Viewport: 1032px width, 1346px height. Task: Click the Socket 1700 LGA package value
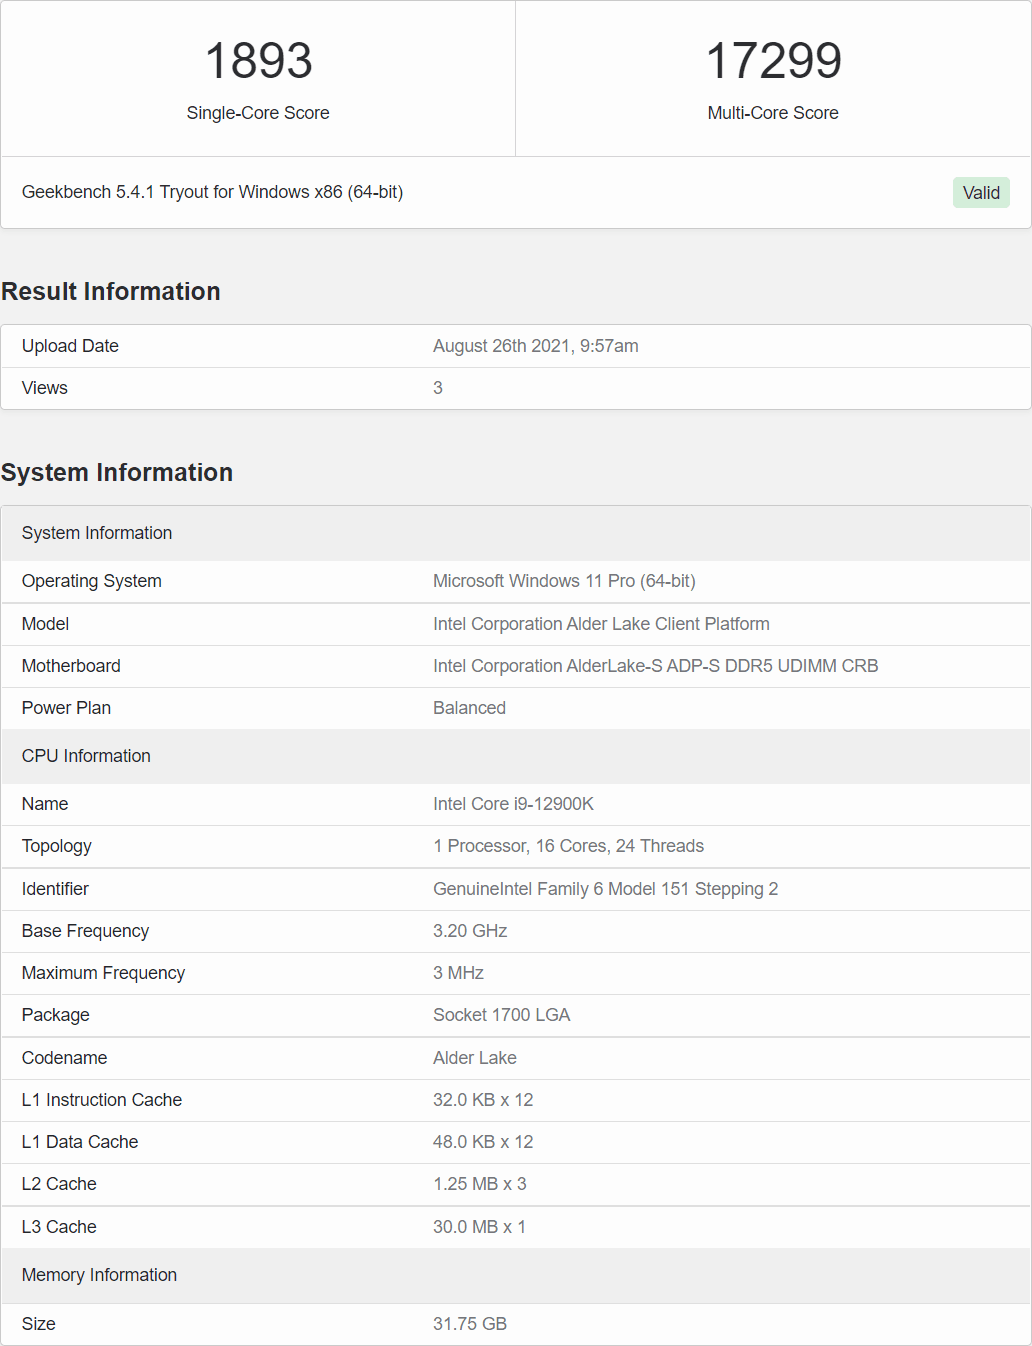tap(501, 1015)
